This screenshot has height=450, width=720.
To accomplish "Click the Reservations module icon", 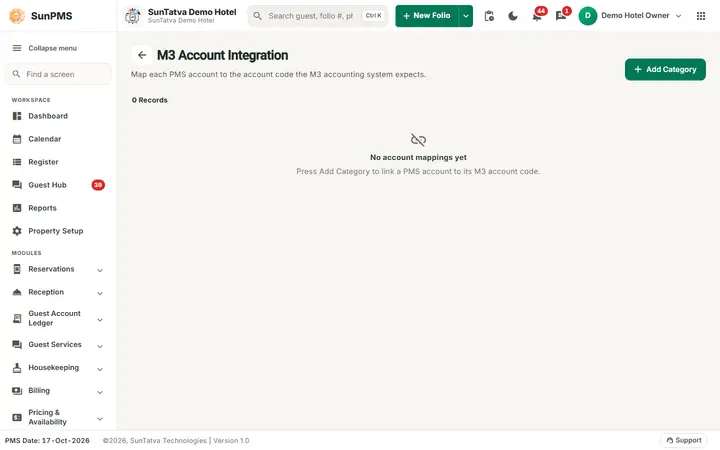I will coord(17,269).
